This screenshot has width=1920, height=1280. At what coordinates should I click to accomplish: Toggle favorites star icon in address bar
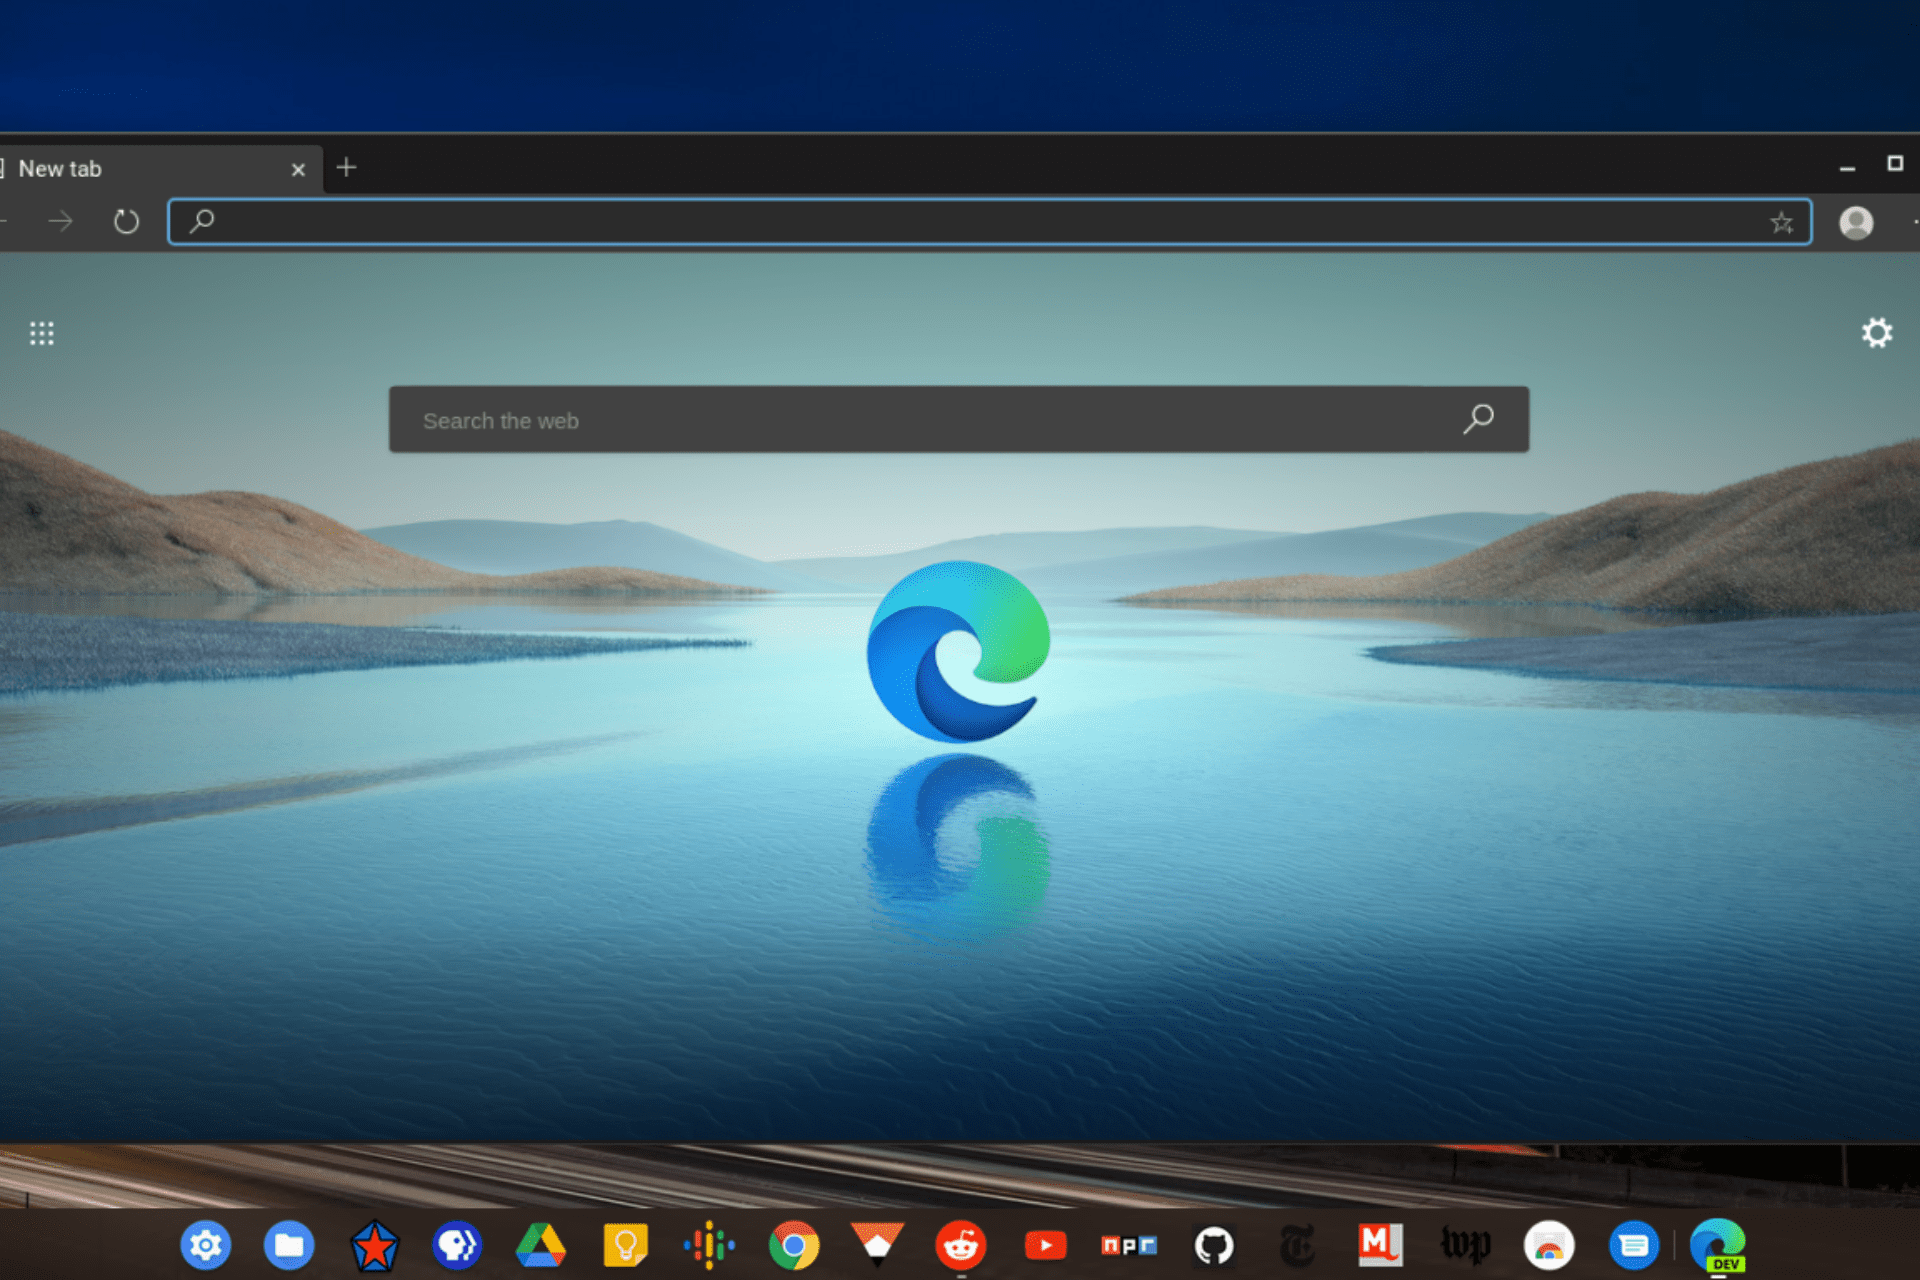pos(1781,219)
